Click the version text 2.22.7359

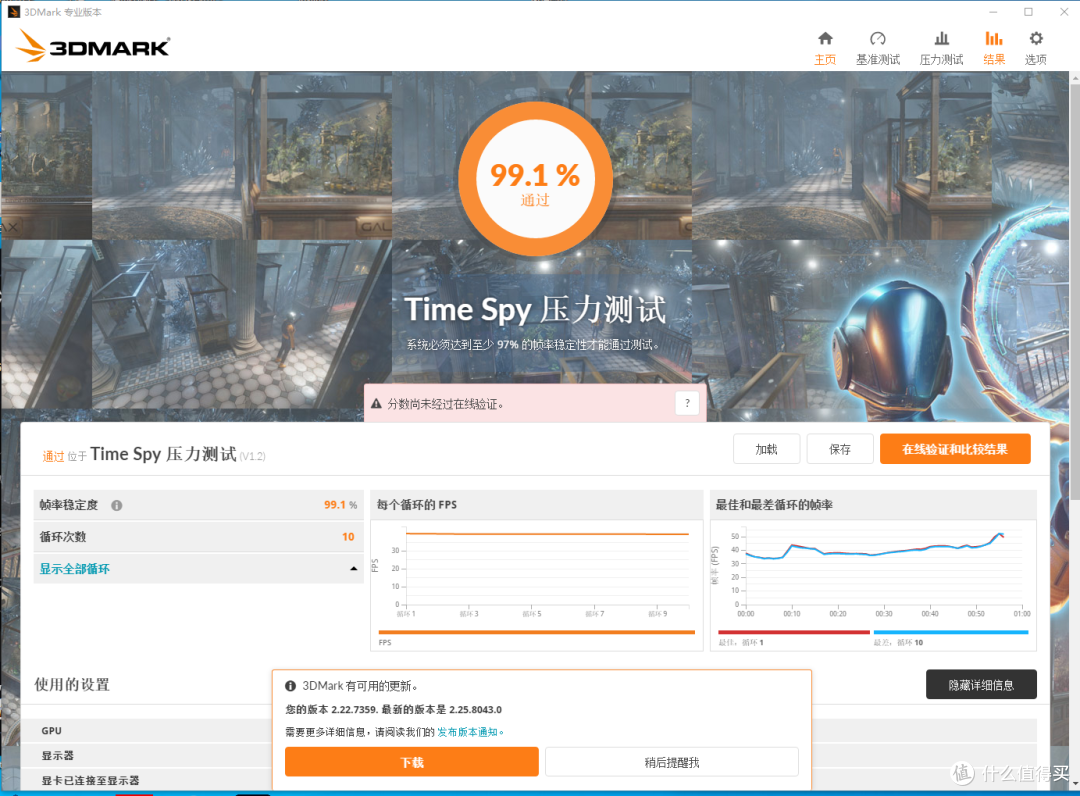[355, 709]
